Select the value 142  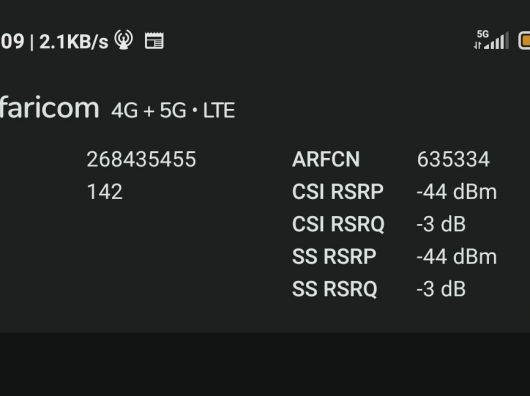[105, 192]
